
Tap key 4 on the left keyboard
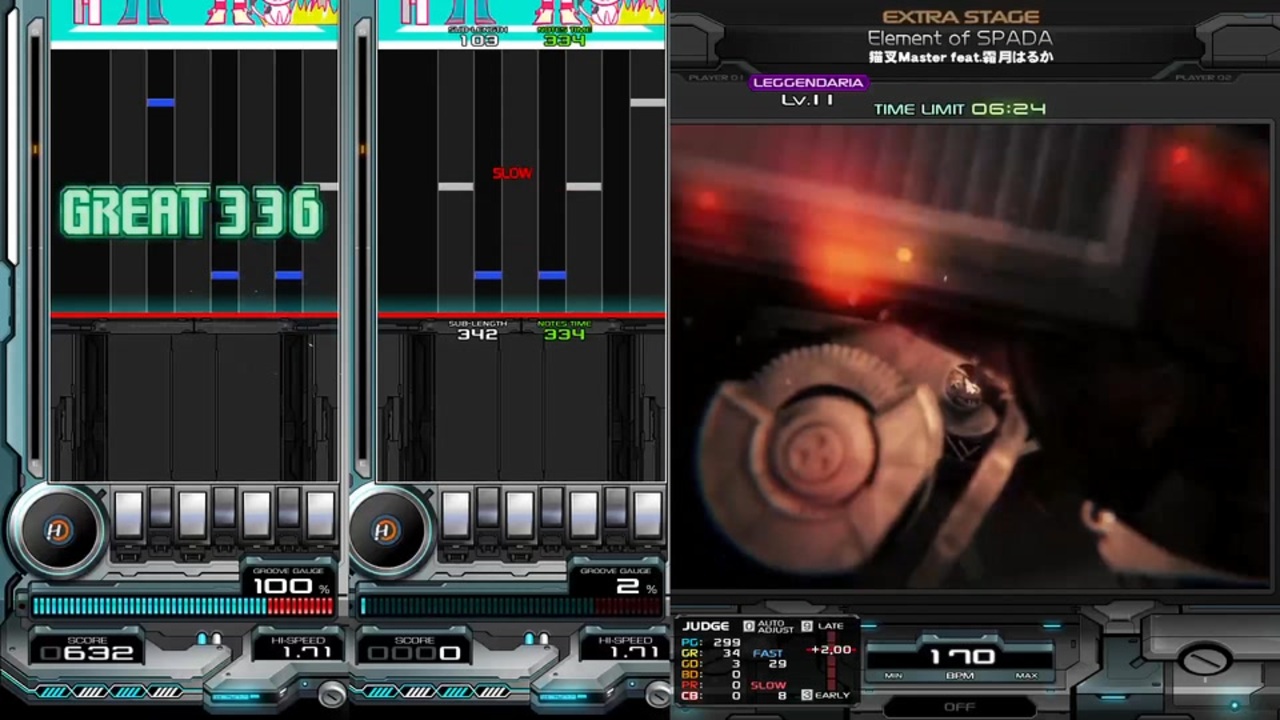pos(224,508)
